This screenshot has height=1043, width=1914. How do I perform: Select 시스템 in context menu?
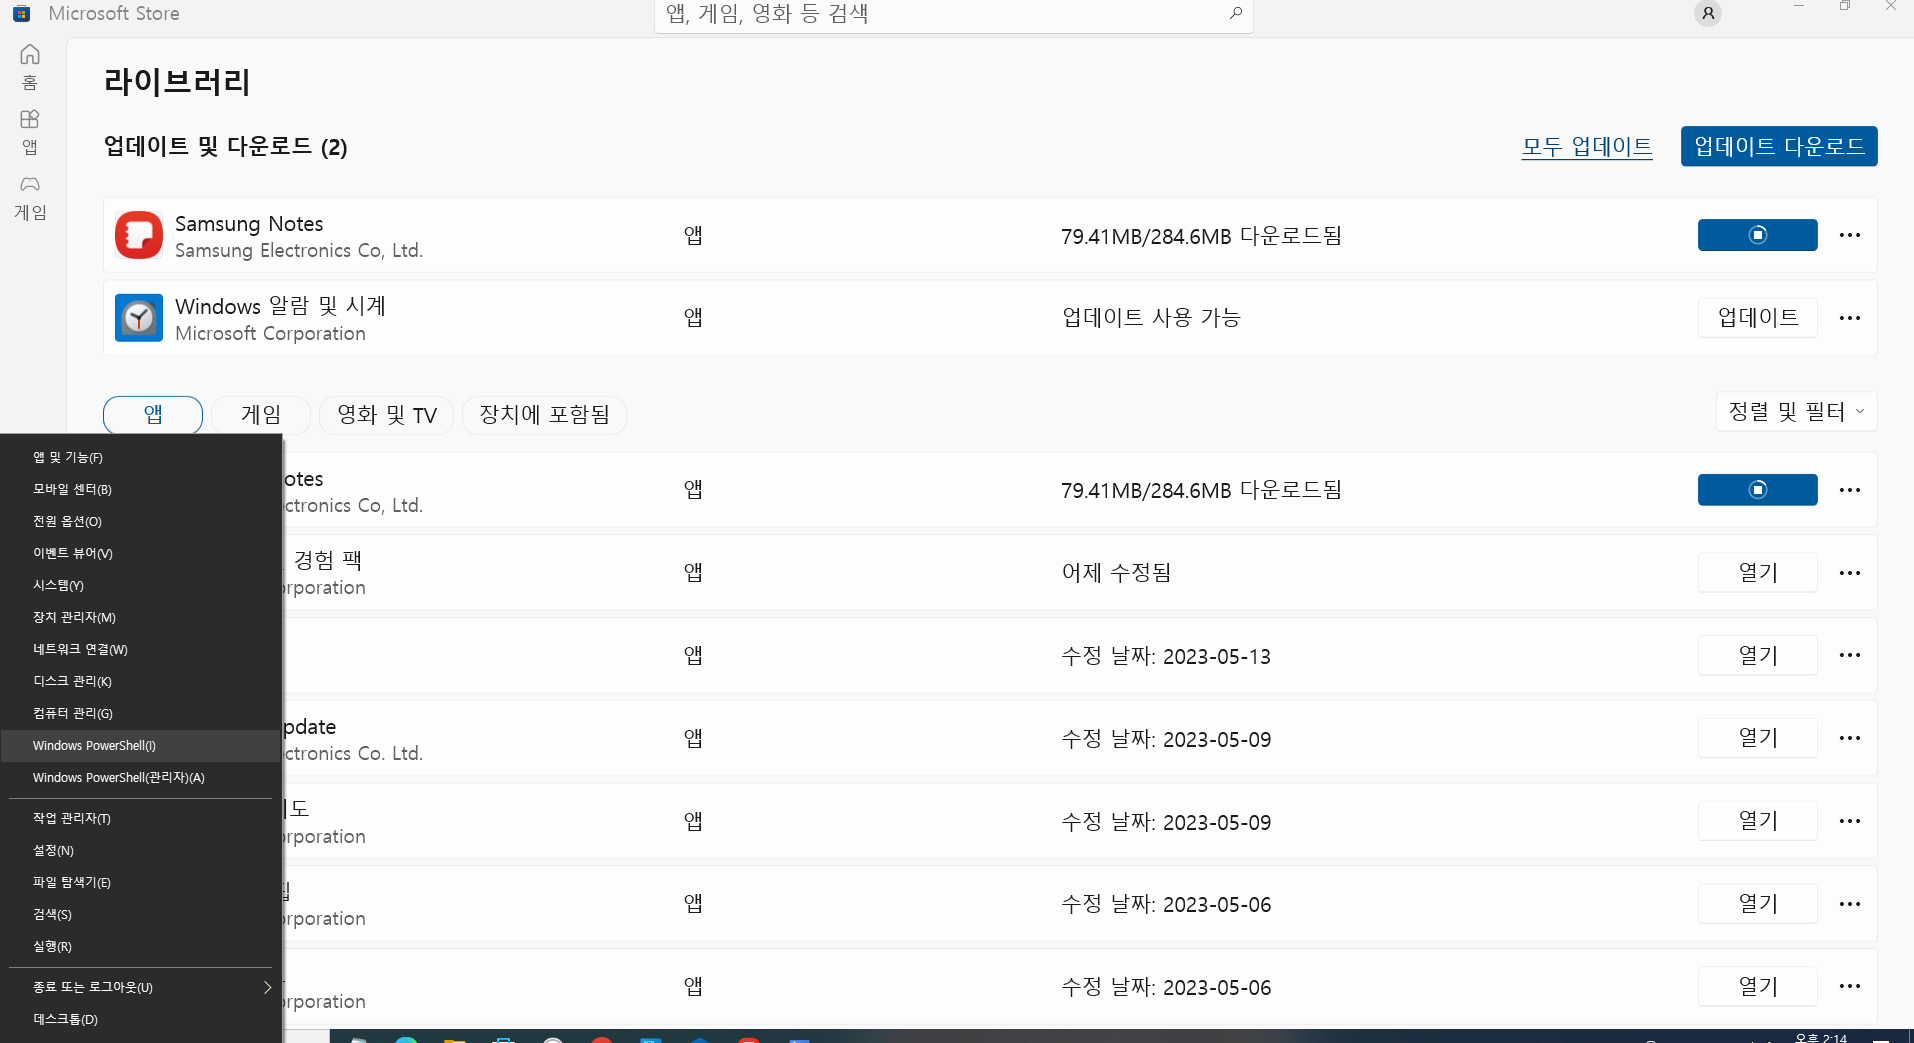(x=141, y=585)
